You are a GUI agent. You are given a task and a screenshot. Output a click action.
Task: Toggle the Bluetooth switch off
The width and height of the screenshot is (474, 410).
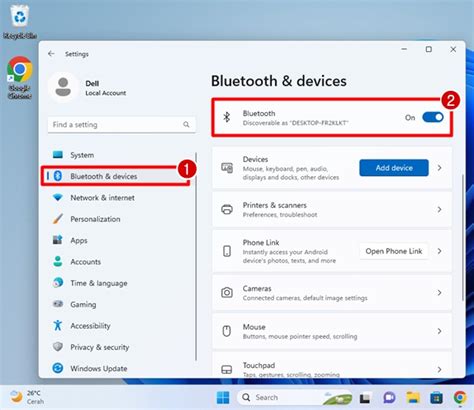pos(433,117)
